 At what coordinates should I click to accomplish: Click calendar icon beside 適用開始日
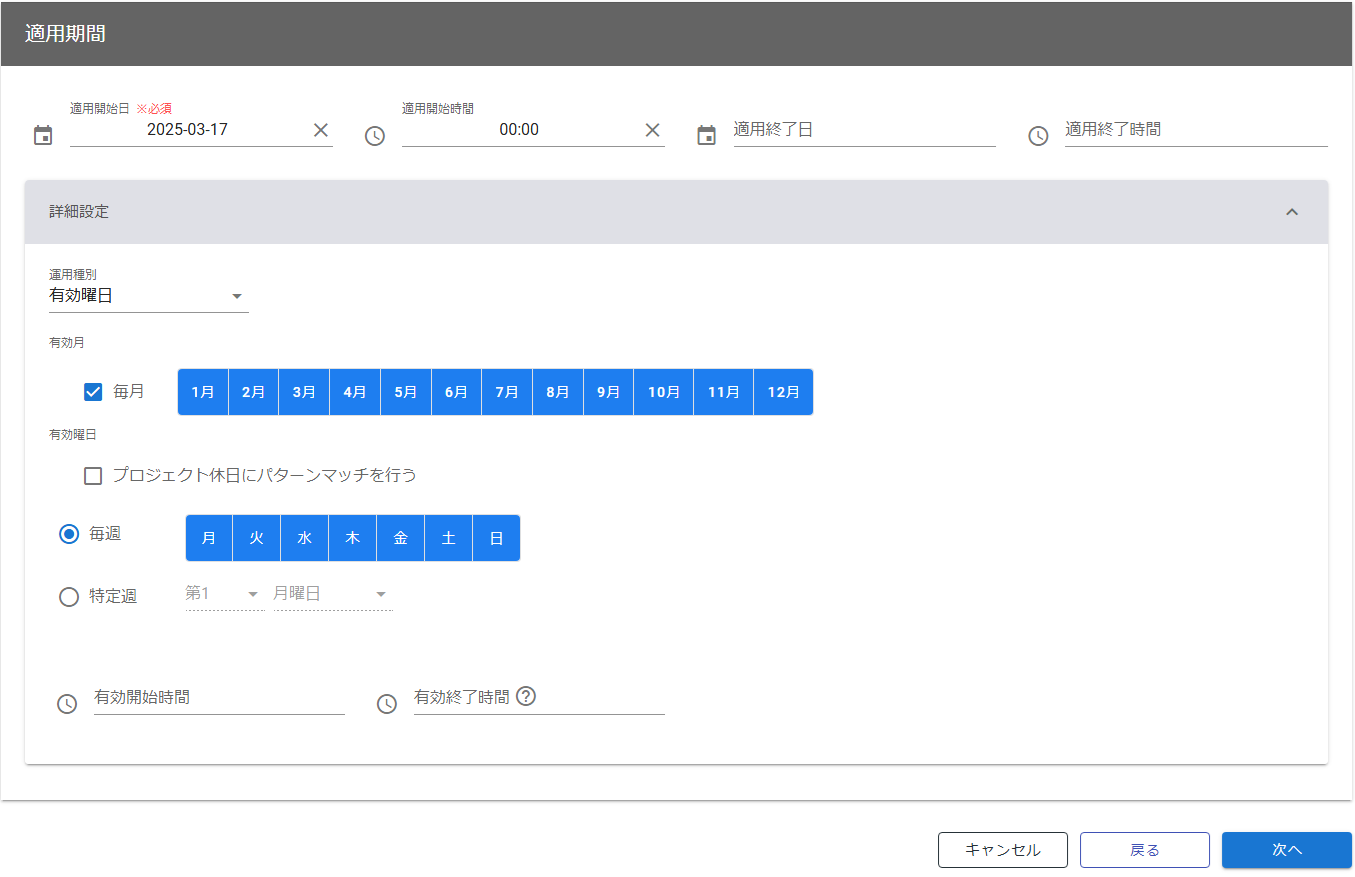[x=43, y=135]
